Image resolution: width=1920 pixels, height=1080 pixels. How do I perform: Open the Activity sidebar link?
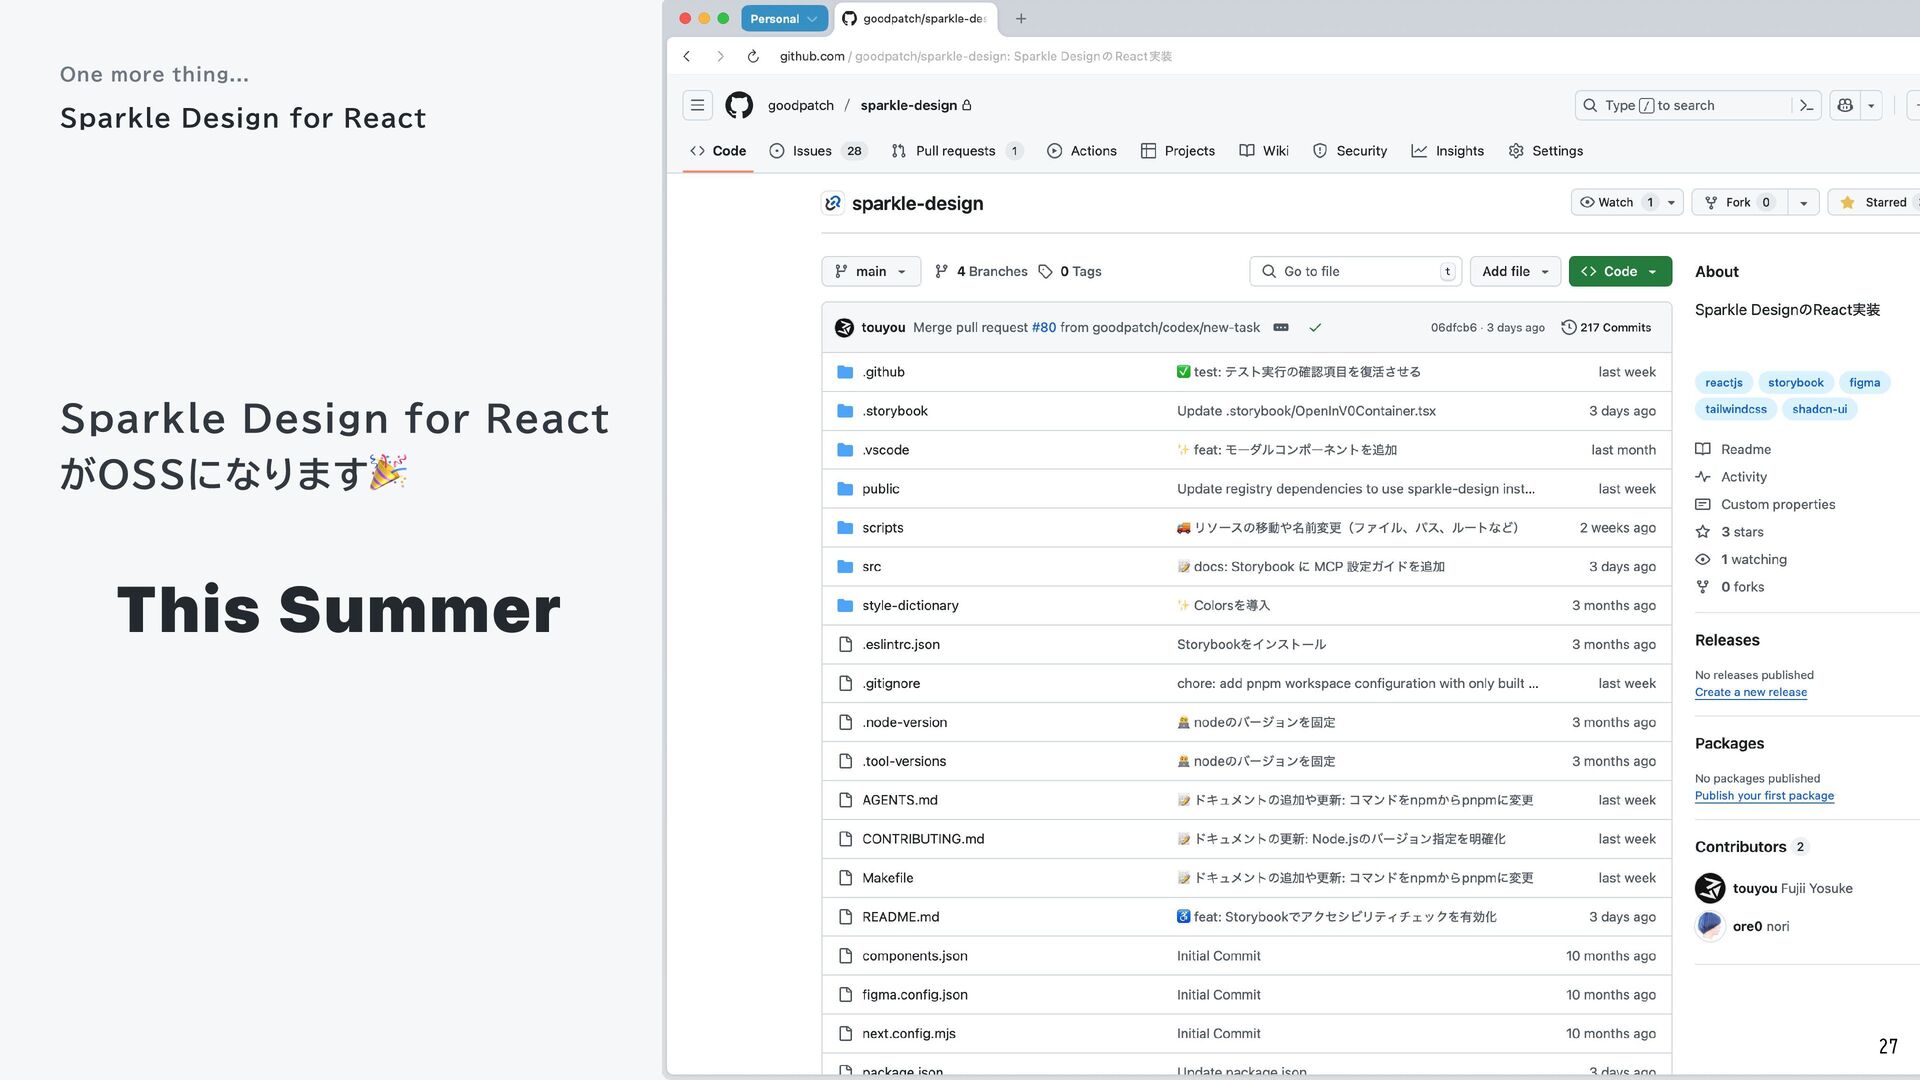click(x=1731, y=477)
